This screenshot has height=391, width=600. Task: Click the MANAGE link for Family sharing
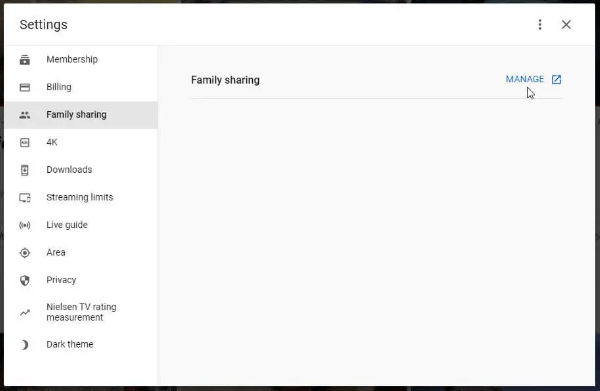(525, 79)
